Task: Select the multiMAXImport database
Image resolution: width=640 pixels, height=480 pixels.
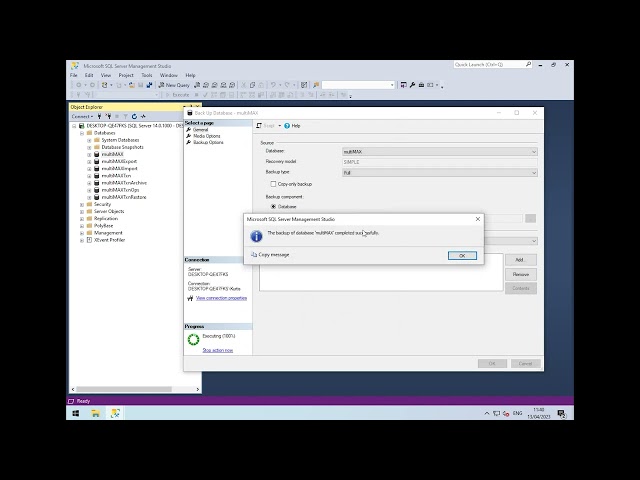Action: 119,169
